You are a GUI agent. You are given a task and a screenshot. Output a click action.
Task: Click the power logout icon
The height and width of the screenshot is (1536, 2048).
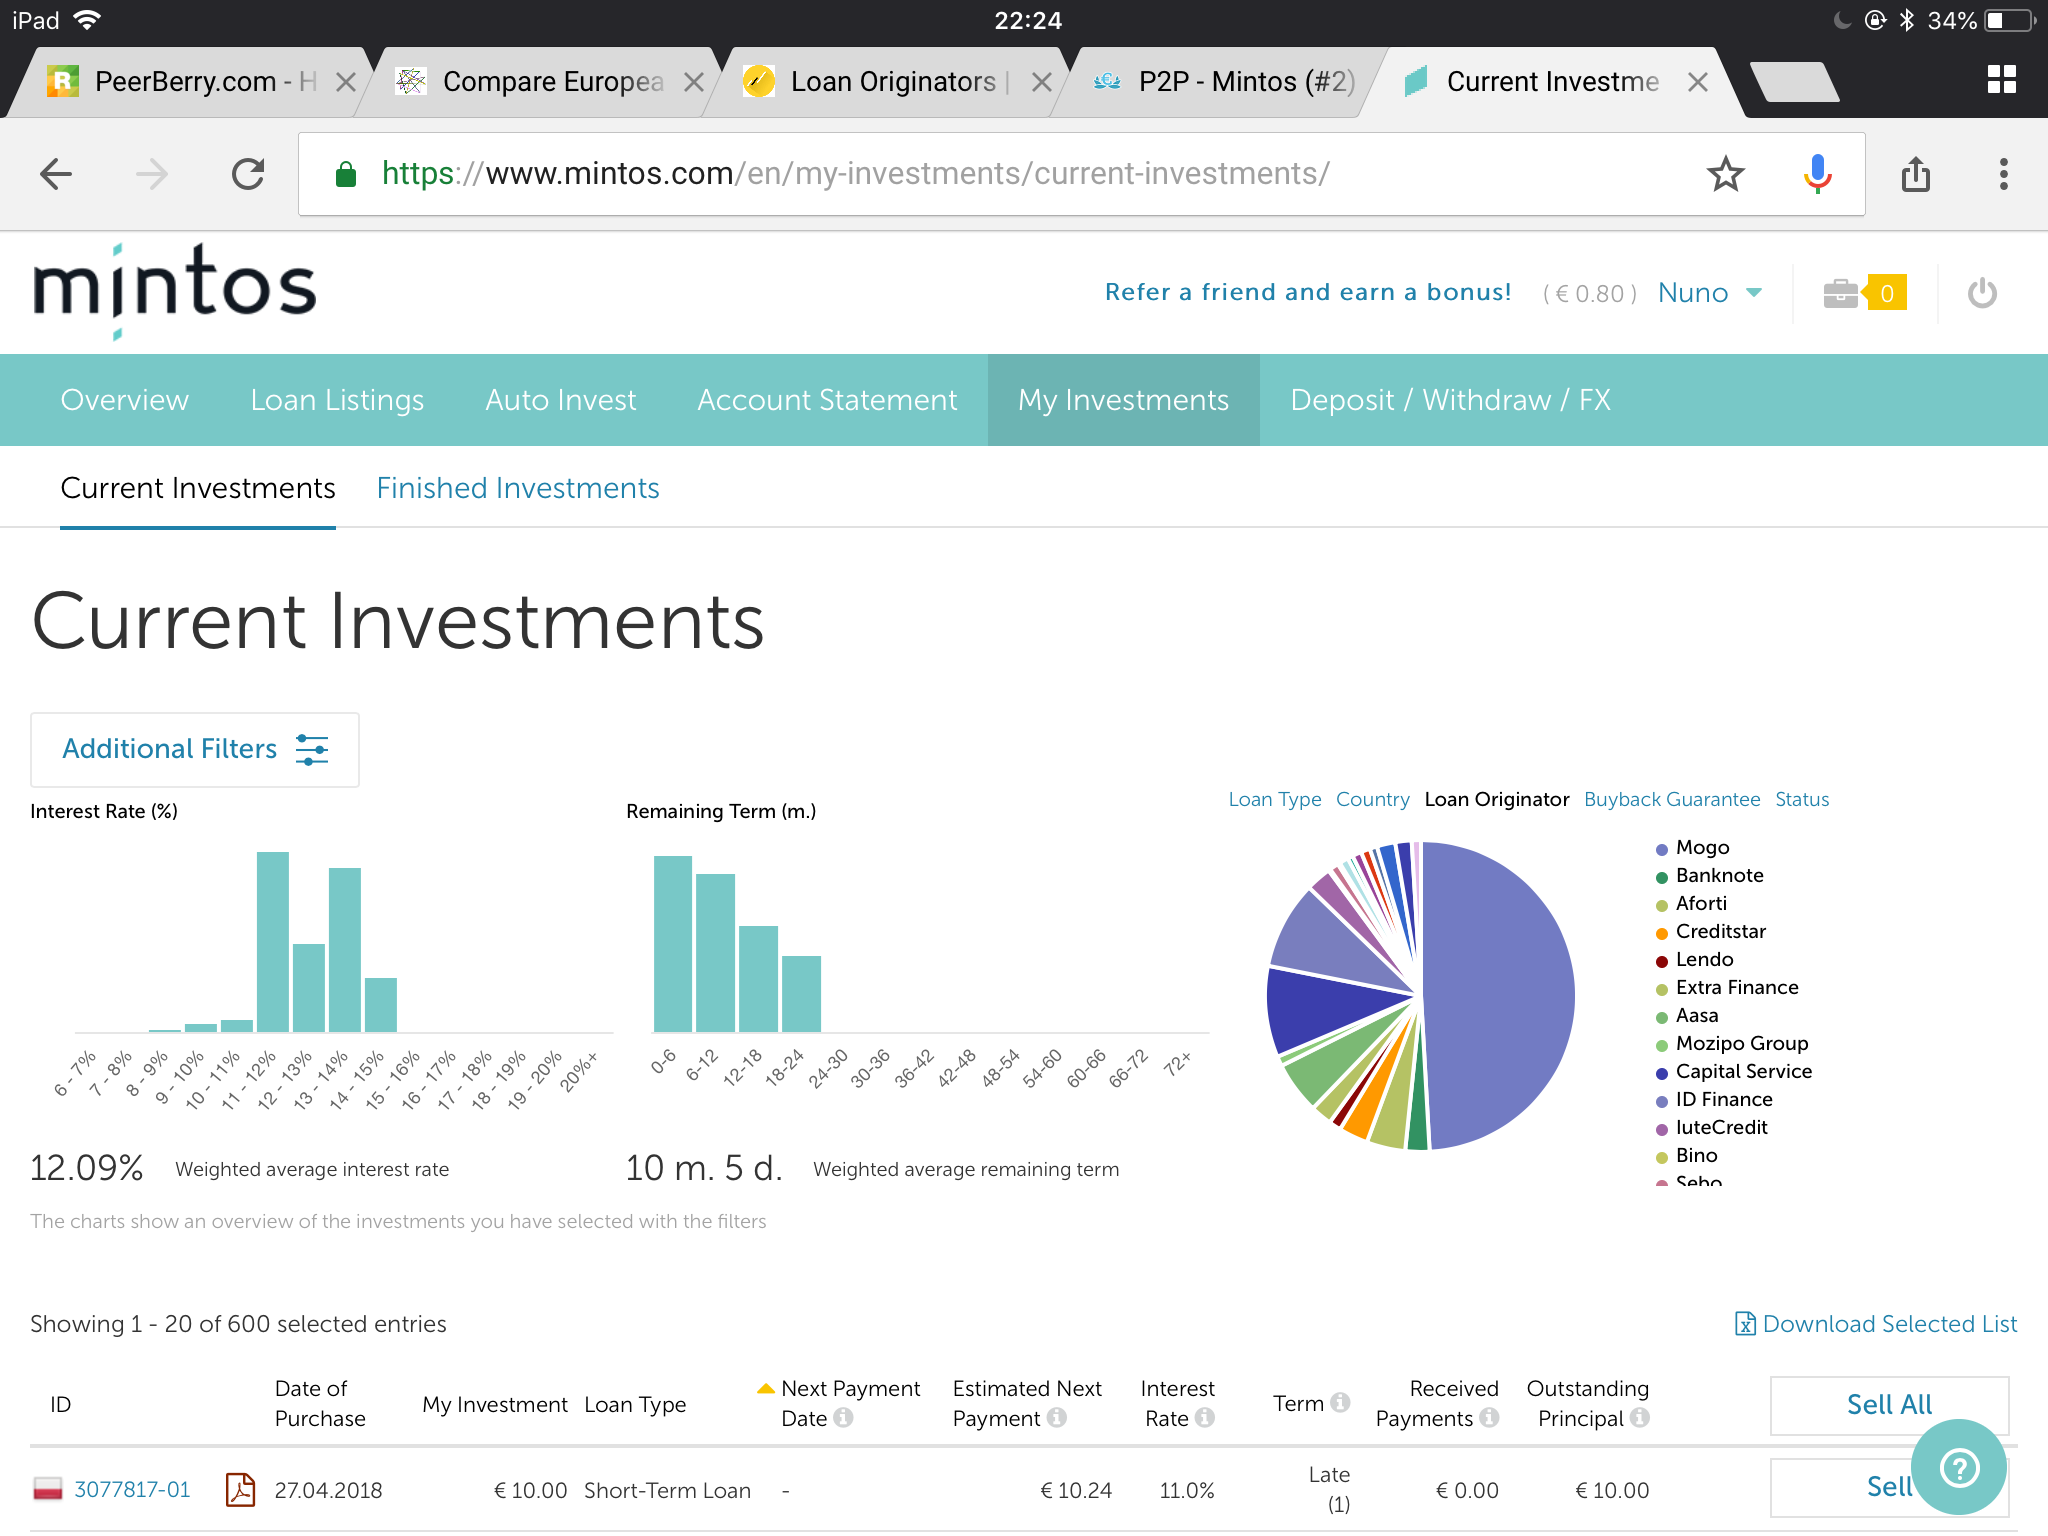coord(1981,294)
